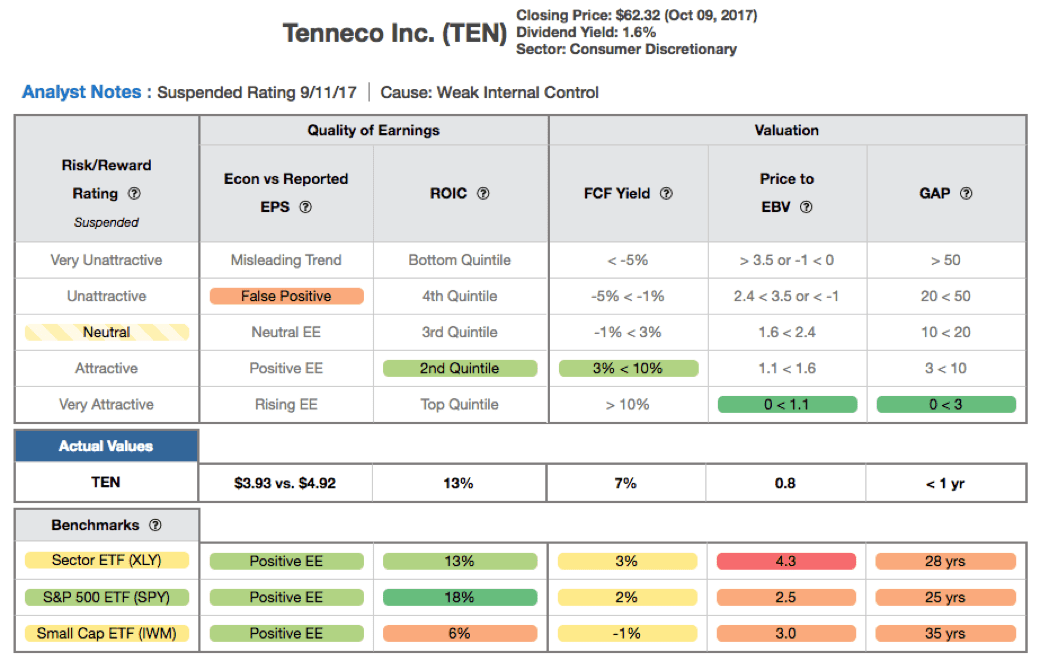Viewport: 1040px width, 661px height.
Task: Click the '1.6 < 2.4' cell
Action: 787,332
